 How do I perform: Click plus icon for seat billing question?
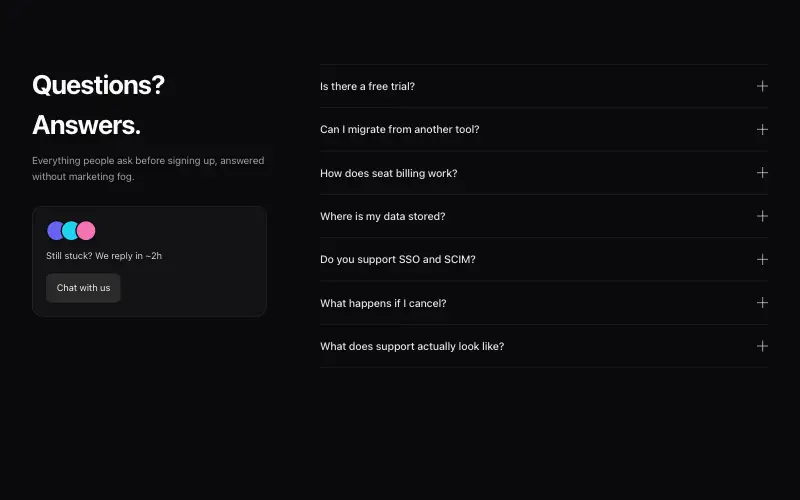762,173
